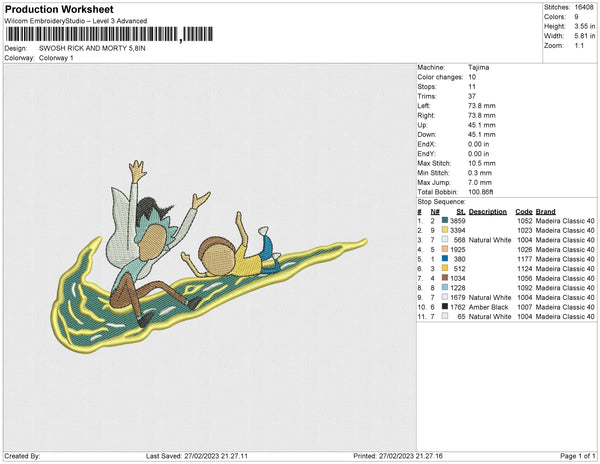Click the 'Stop Sequence:' heading
The width and height of the screenshot is (600, 464).
click(x=441, y=202)
